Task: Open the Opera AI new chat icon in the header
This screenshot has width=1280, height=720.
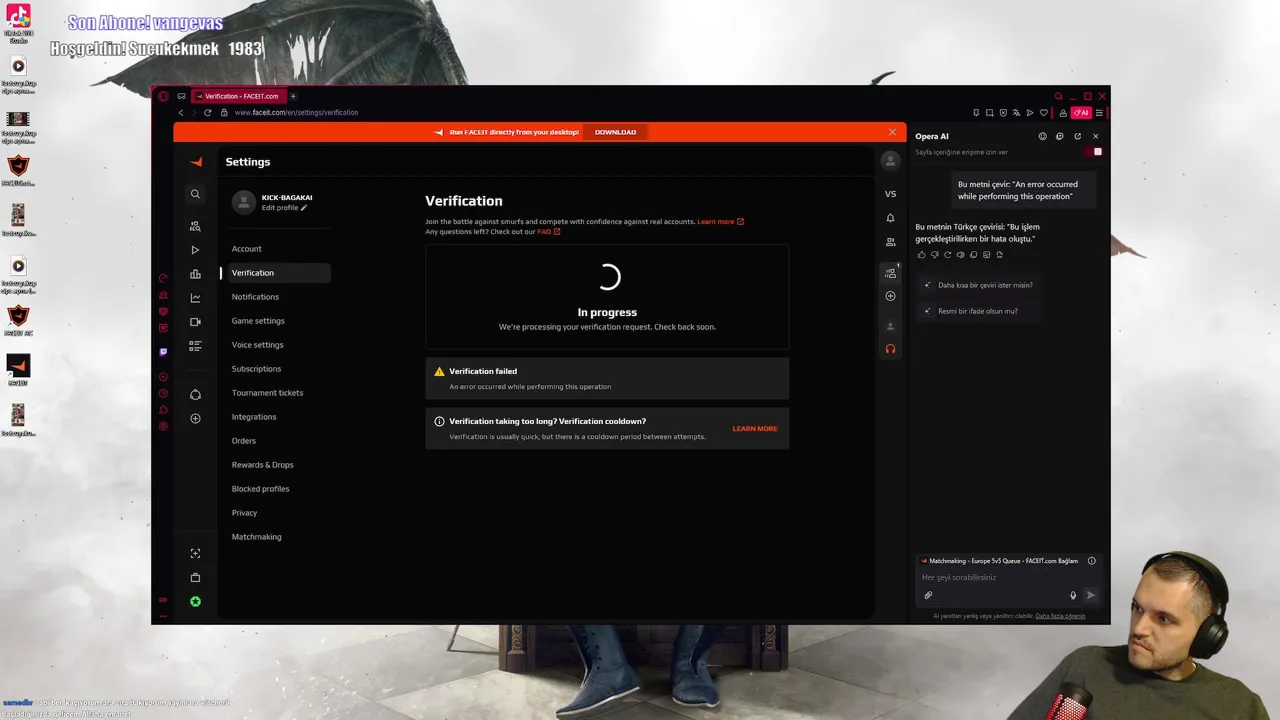Action: [x=1060, y=136]
